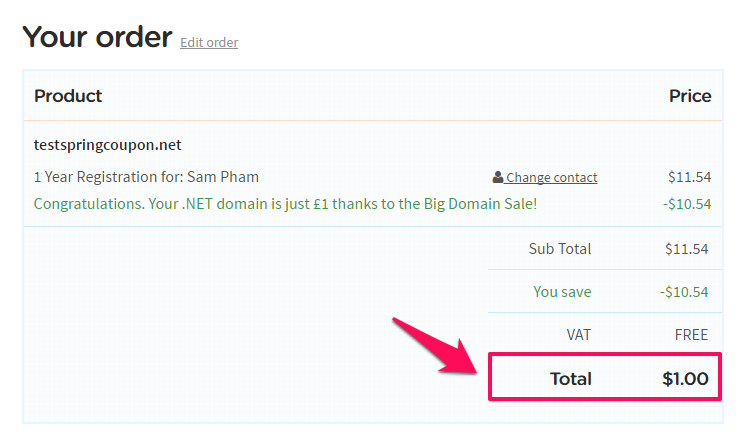Click the Edit order link
Screen dimensions: 748x446
(209, 42)
